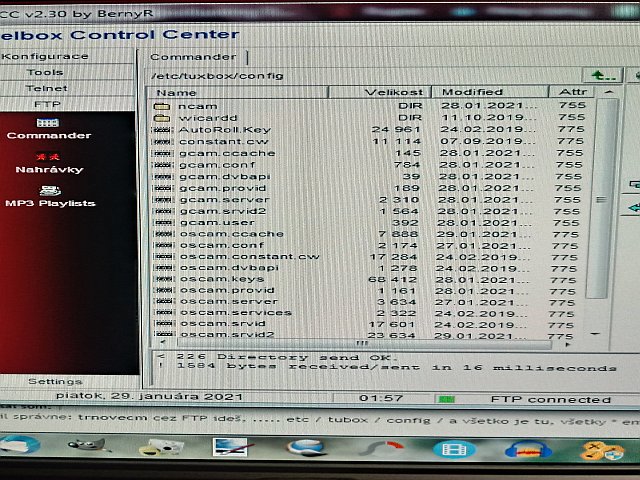Sort file list by Modified column
Screen dimensions: 640x480
(489, 92)
